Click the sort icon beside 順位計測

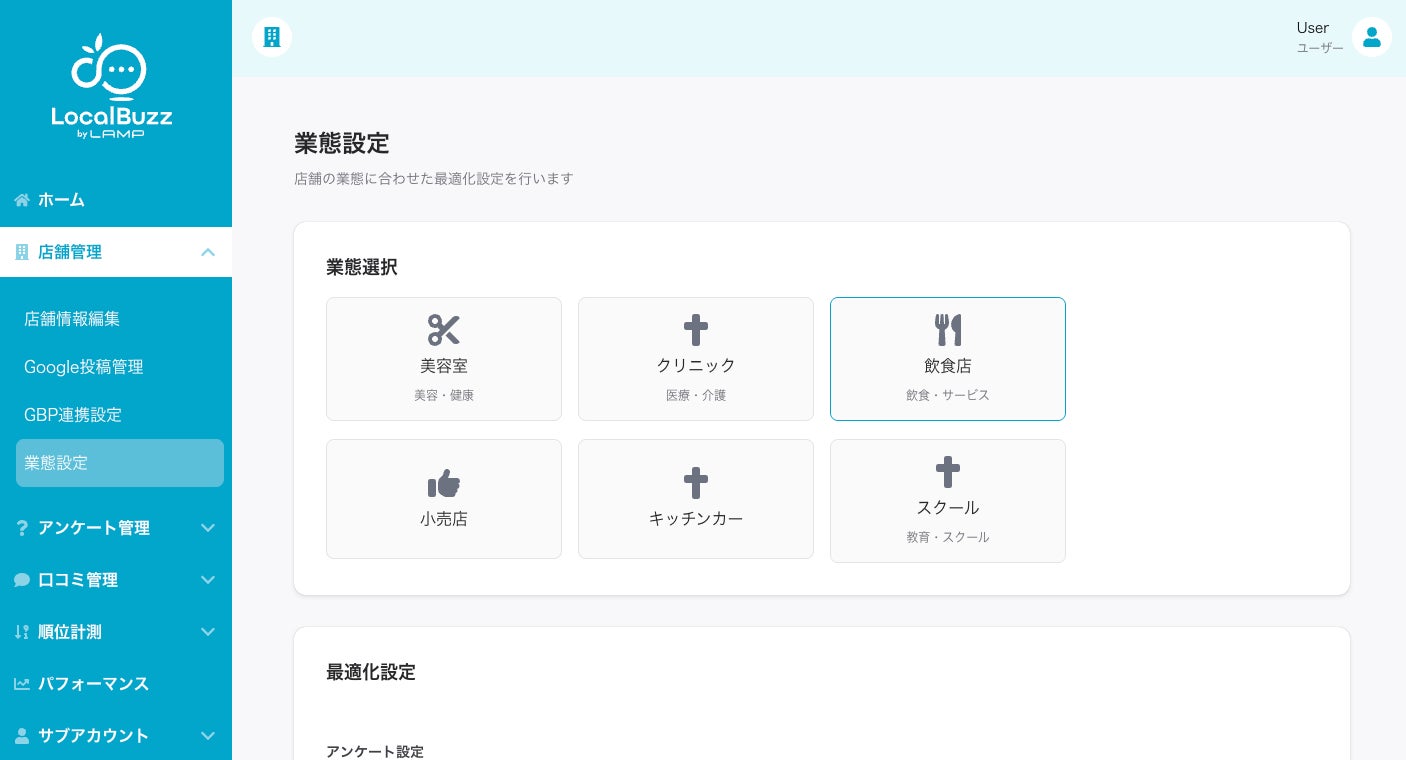pyautogui.click(x=22, y=632)
